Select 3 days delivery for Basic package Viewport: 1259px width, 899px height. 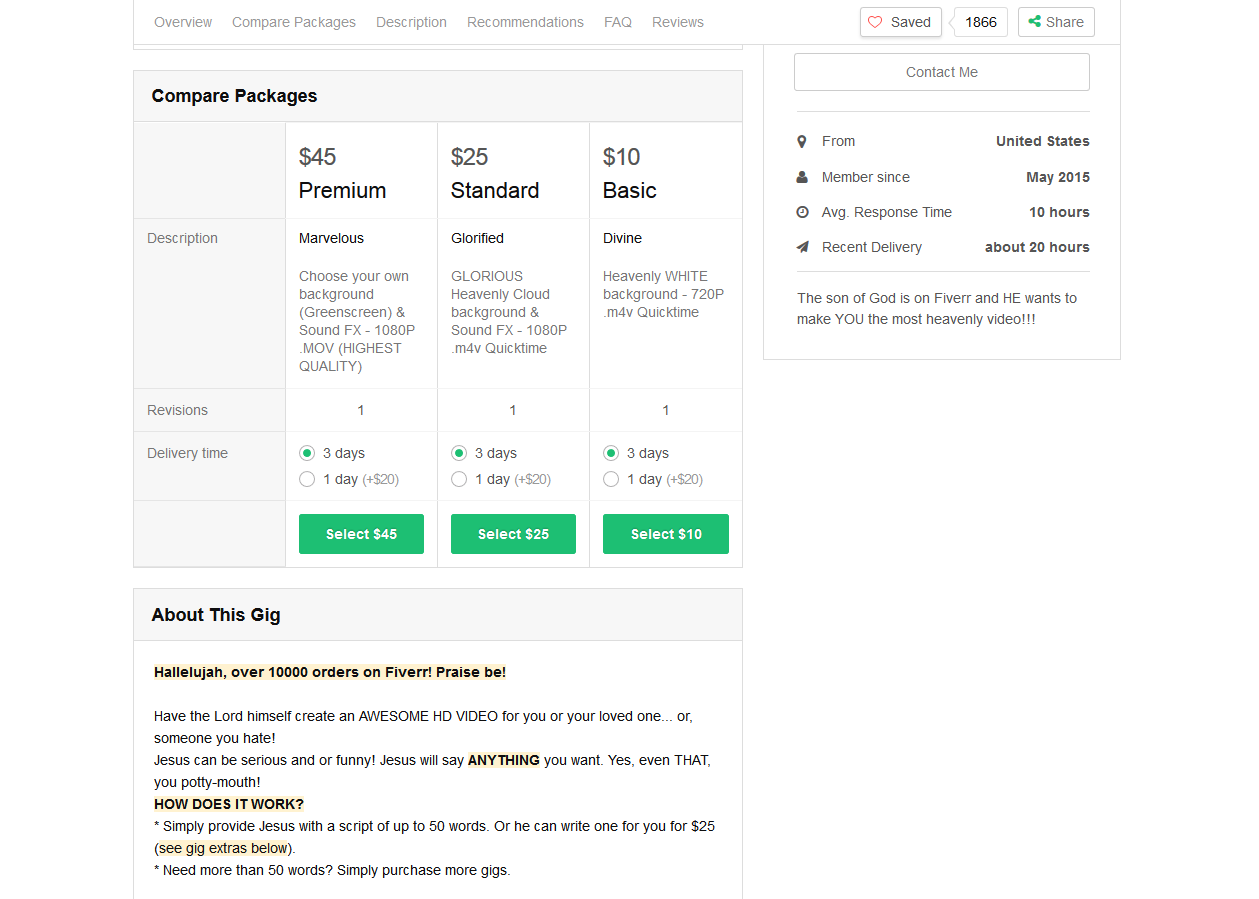click(x=611, y=453)
